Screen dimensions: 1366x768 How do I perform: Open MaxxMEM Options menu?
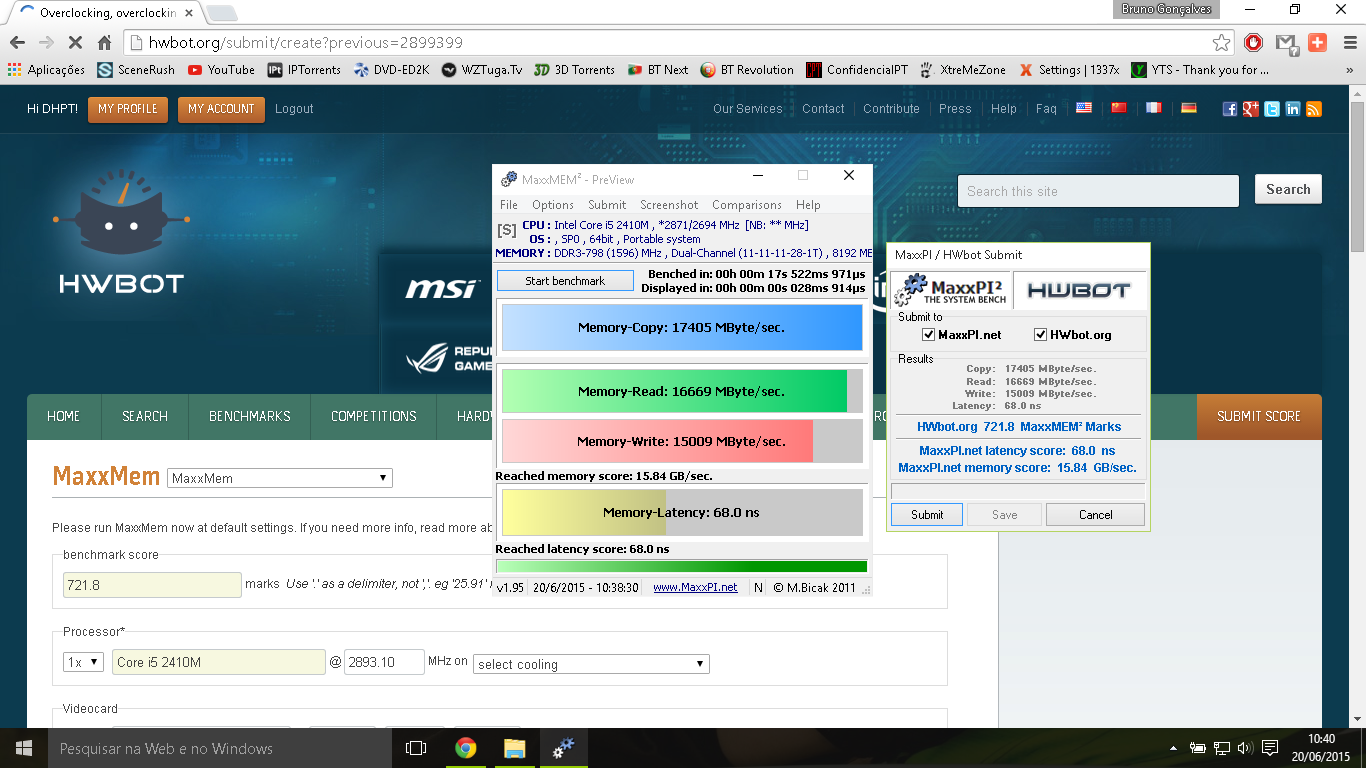coord(553,205)
